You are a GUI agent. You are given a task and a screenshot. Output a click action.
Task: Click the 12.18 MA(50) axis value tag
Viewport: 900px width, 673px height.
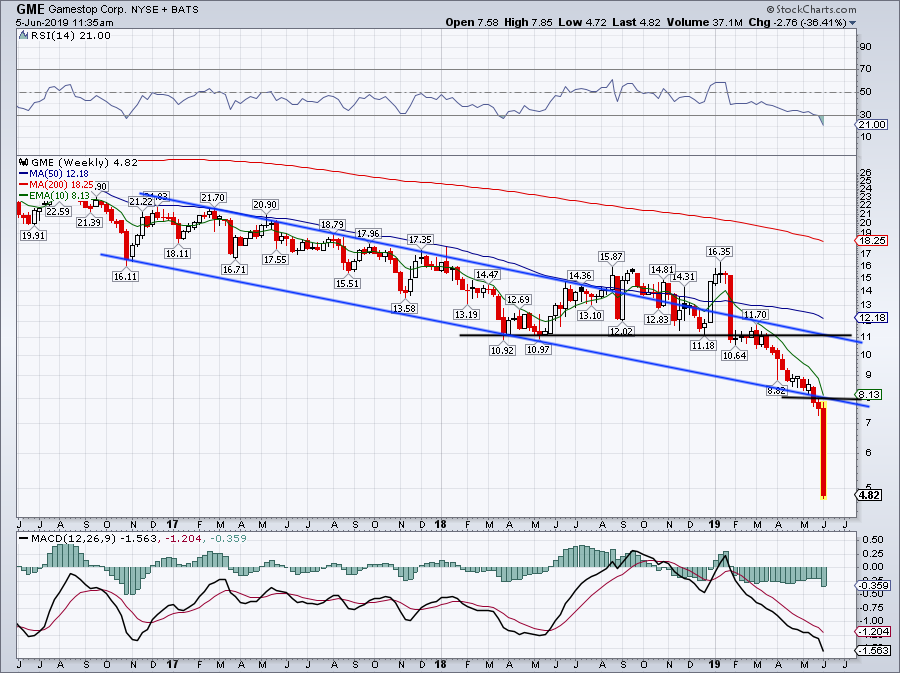pyautogui.click(x=875, y=318)
